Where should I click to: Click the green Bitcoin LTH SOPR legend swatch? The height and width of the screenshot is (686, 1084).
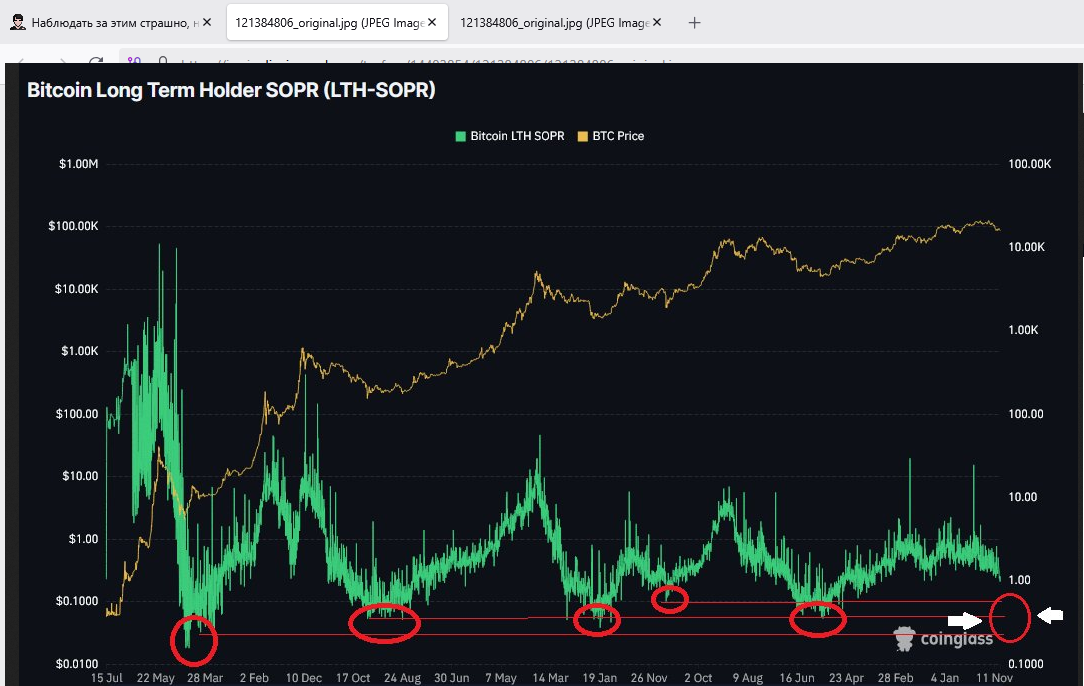pos(460,136)
